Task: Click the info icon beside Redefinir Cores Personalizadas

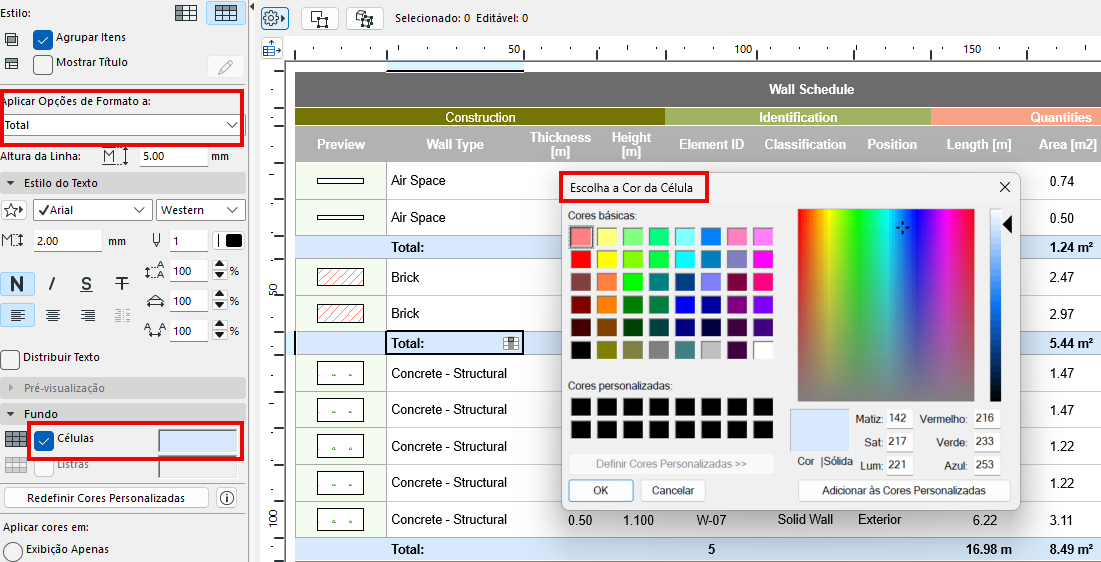Action: point(227,498)
